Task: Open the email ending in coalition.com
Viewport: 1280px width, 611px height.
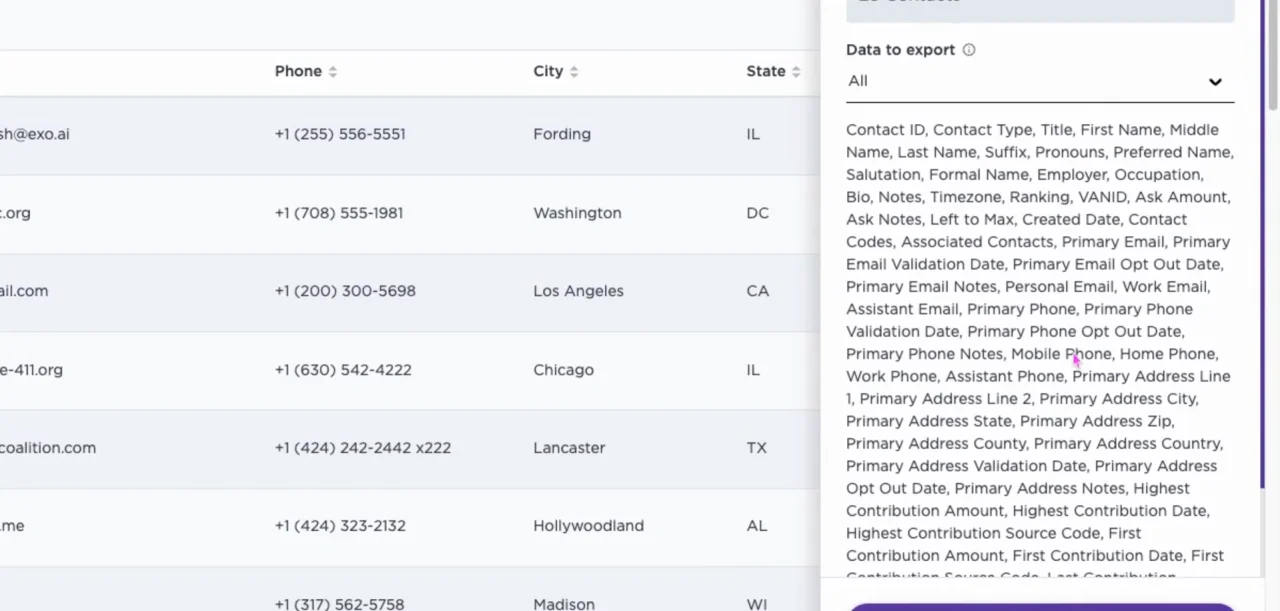Action: pos(48,448)
